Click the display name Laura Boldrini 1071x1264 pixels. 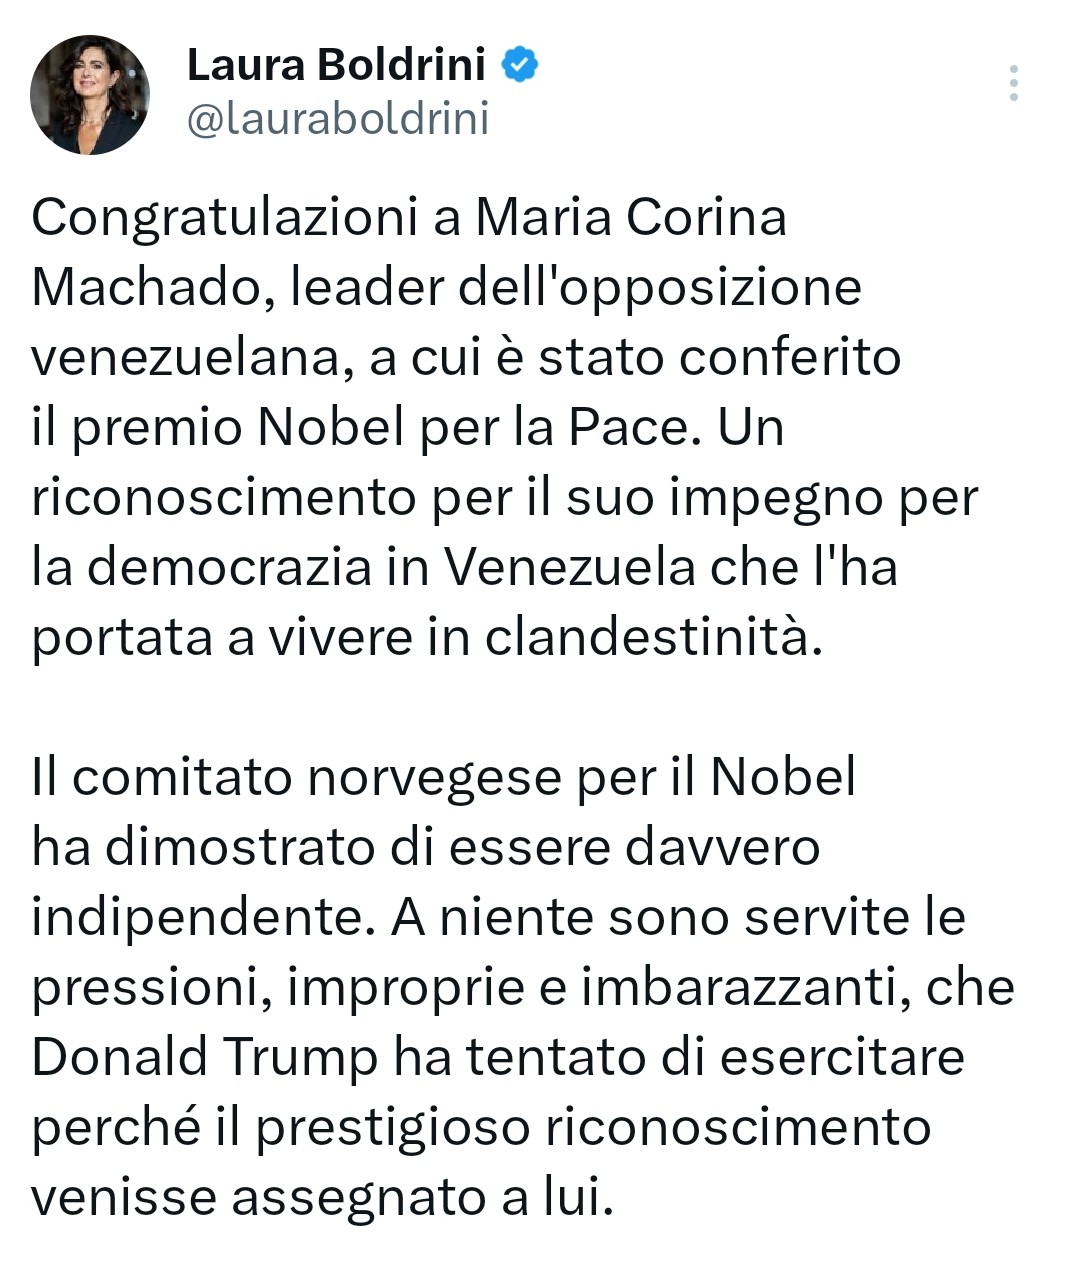tap(336, 66)
